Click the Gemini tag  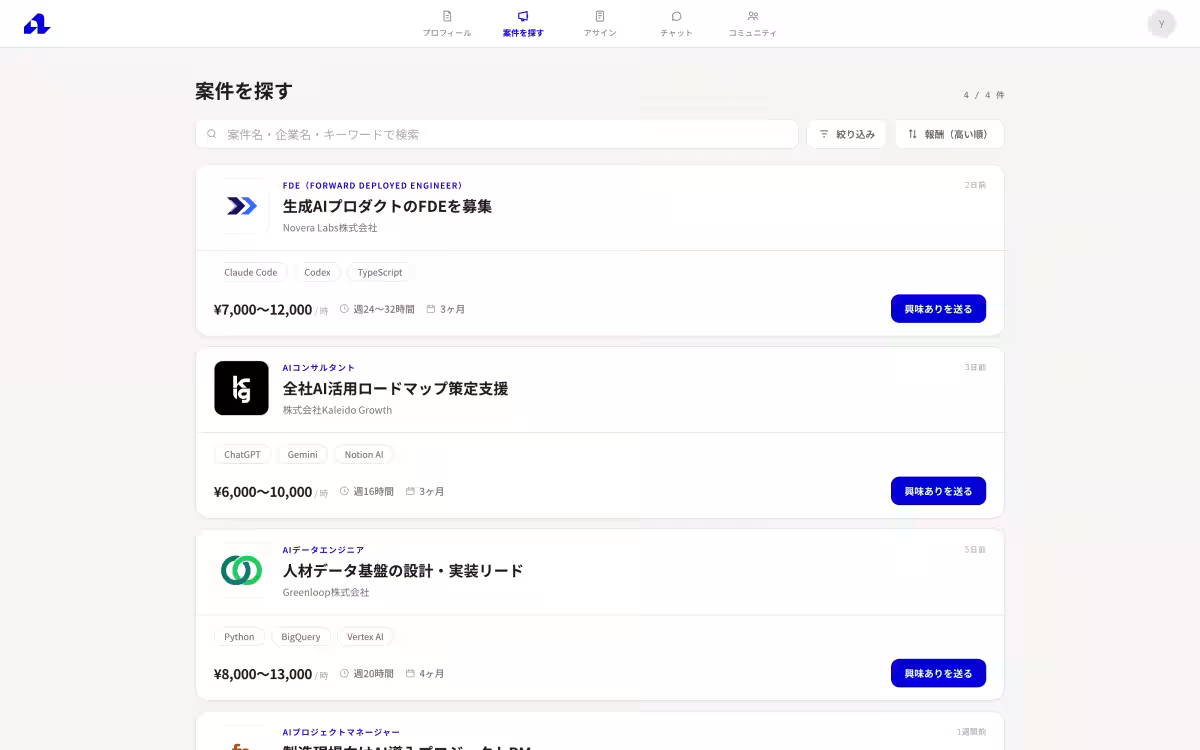302,454
